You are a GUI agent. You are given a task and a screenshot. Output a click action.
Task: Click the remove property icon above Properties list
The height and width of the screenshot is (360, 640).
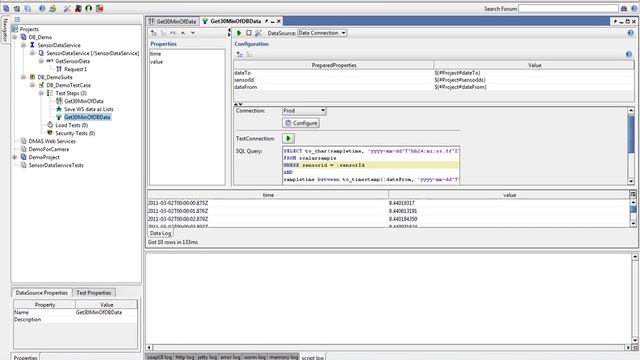[164, 33]
